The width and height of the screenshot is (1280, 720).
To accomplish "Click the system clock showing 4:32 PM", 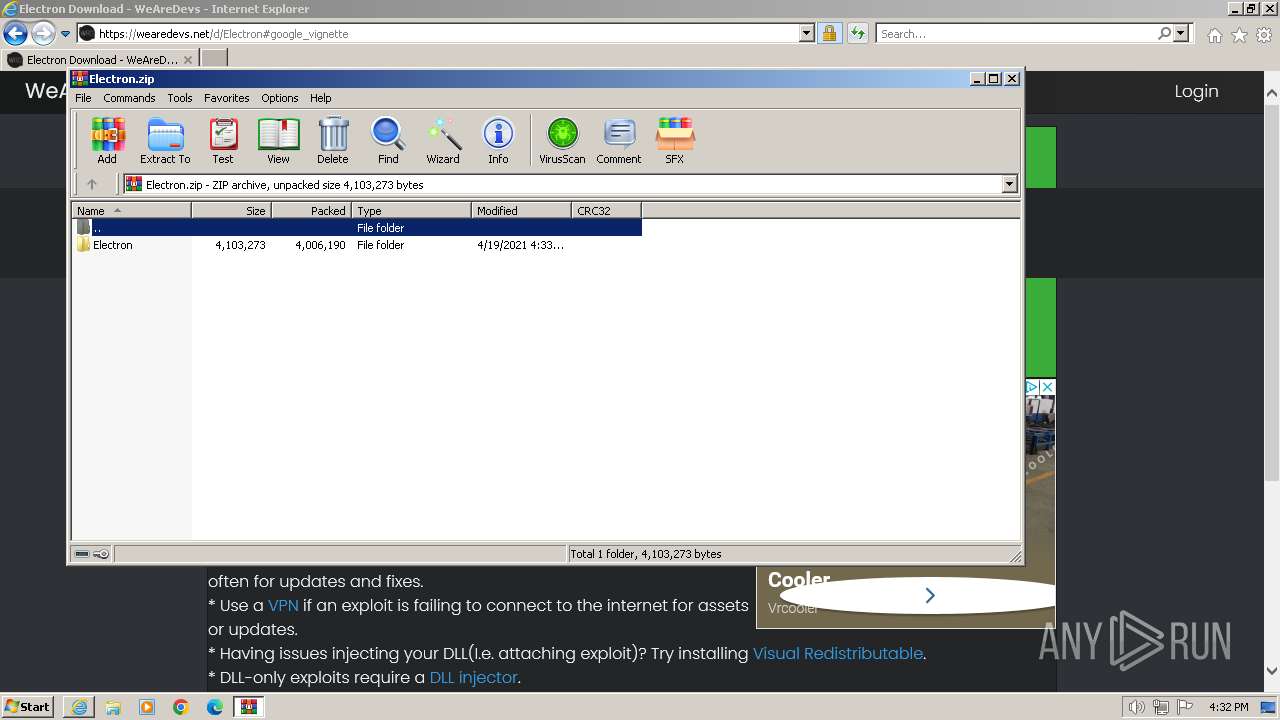I will tap(1228, 707).
